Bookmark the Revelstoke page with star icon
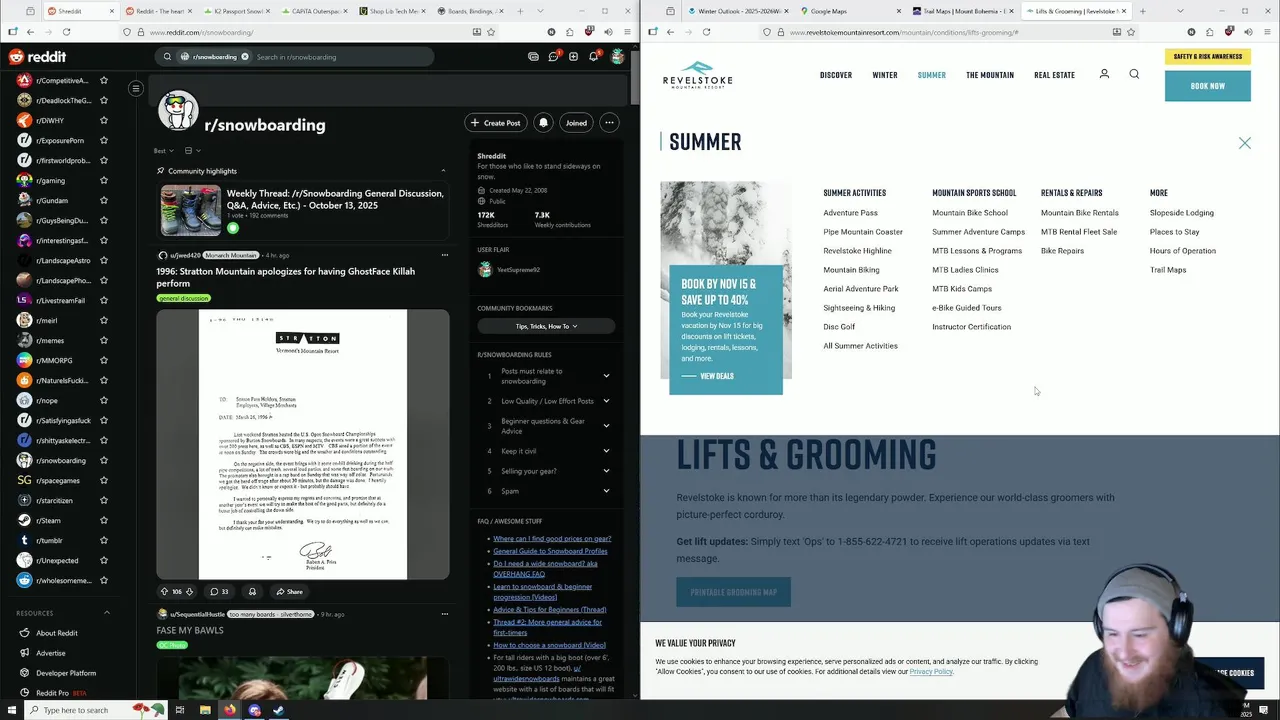The width and height of the screenshot is (1280, 720). coord(1131,32)
